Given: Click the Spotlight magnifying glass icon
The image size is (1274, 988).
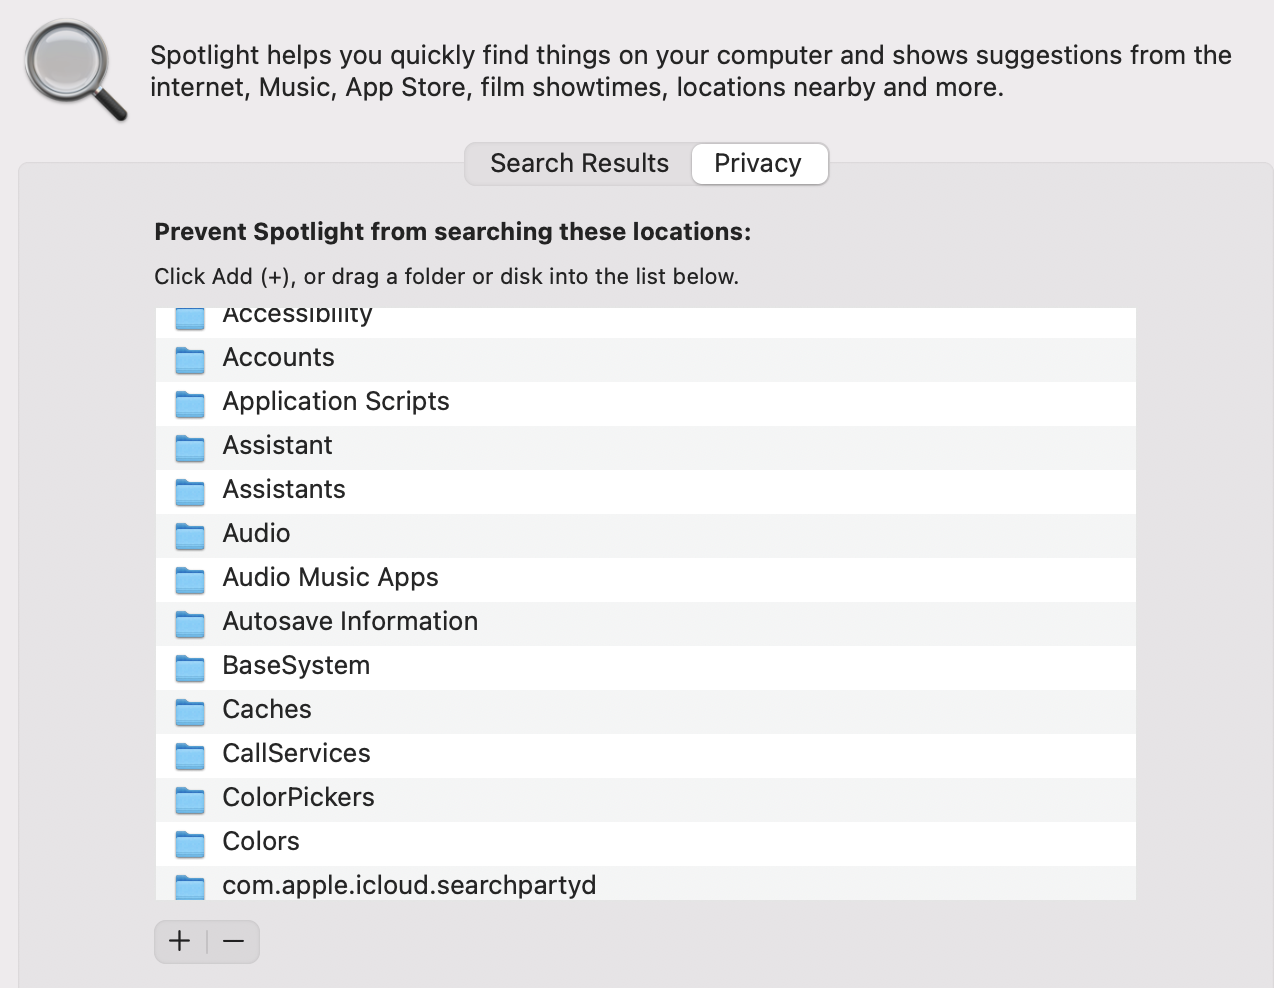Looking at the screenshot, I should coord(75,72).
